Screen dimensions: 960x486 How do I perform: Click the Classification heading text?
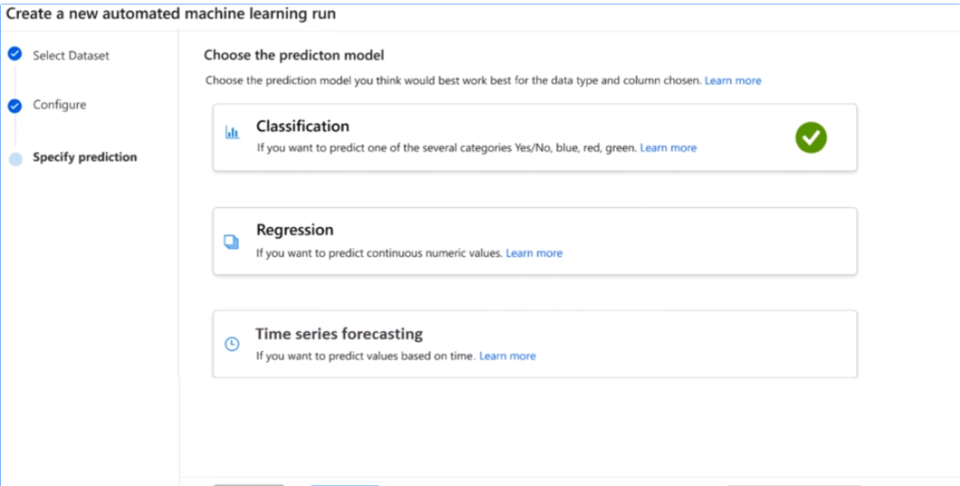[303, 126]
